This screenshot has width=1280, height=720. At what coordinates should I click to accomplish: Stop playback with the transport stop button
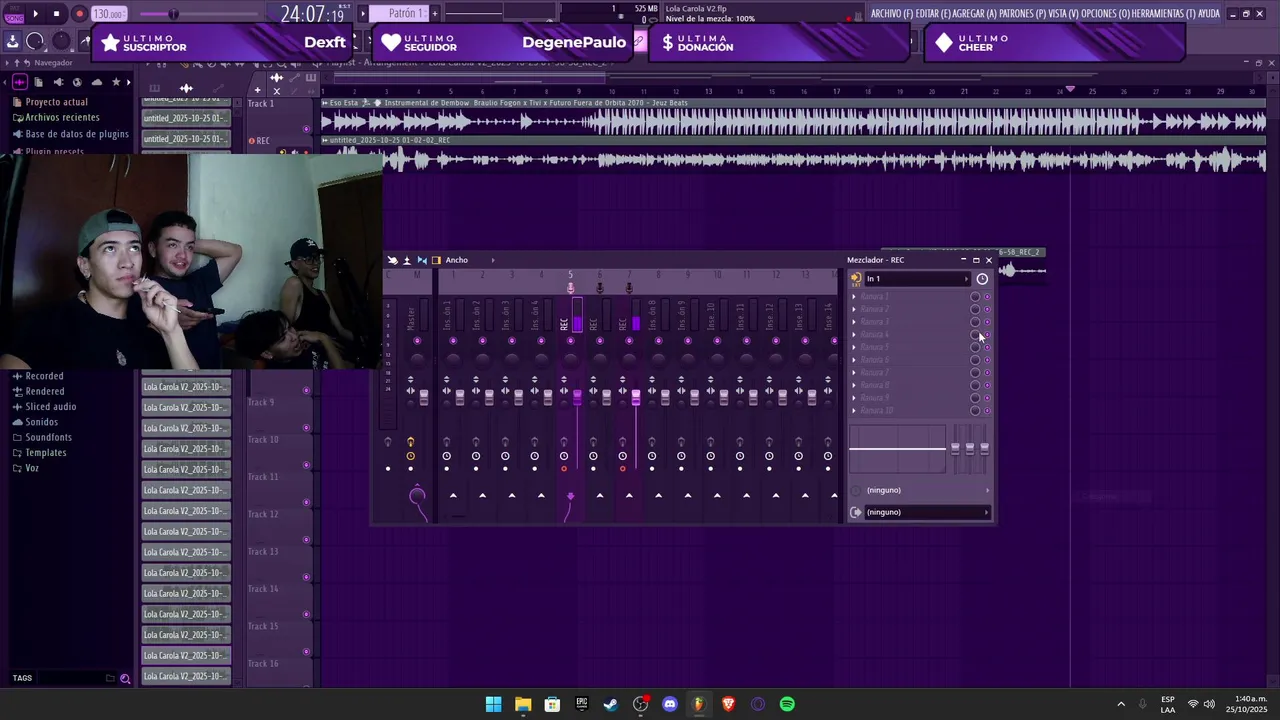pos(56,14)
